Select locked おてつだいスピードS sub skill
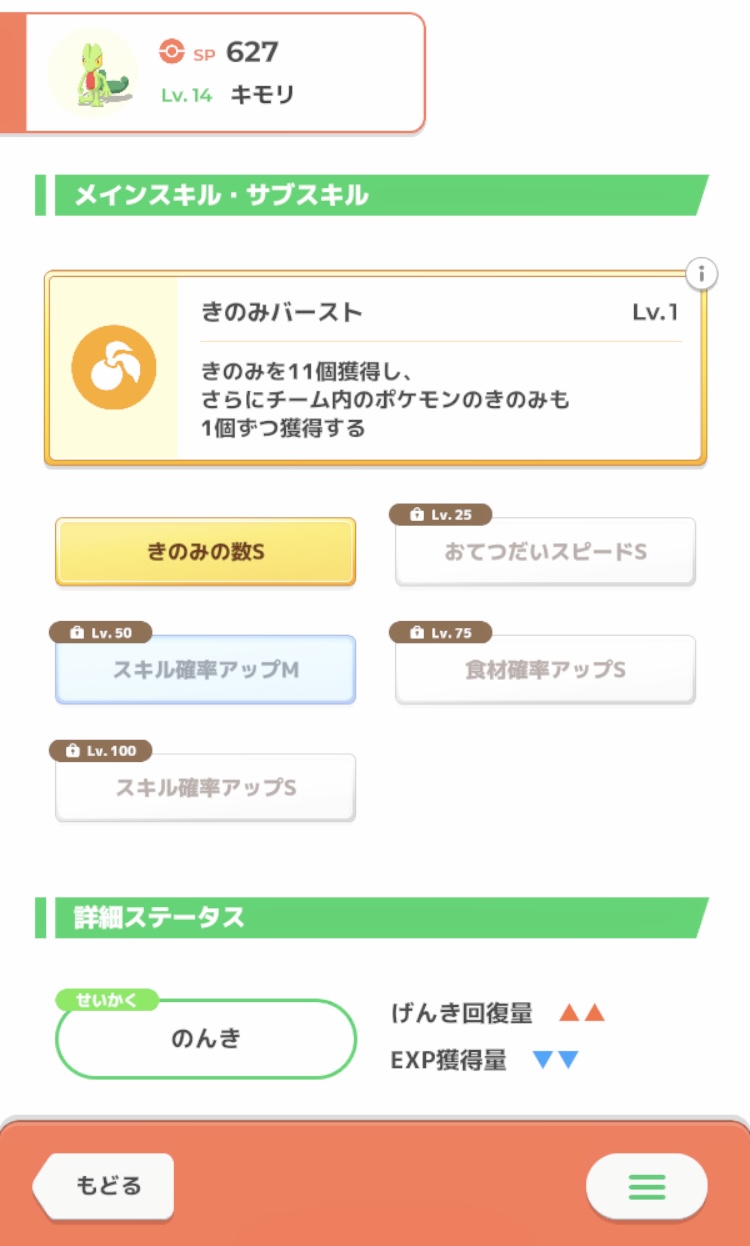The width and height of the screenshot is (750, 1246). tap(545, 552)
